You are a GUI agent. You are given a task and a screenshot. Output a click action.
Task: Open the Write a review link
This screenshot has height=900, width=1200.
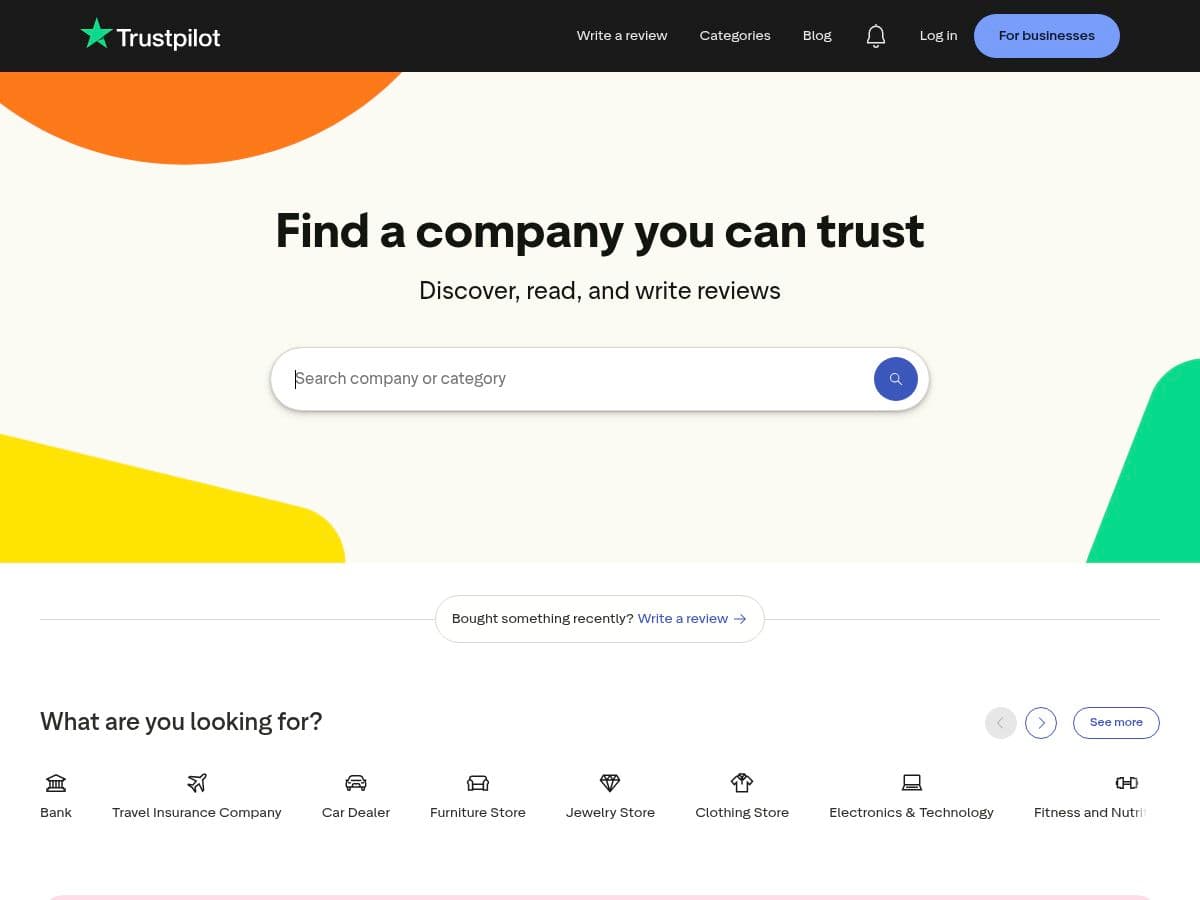click(x=621, y=35)
